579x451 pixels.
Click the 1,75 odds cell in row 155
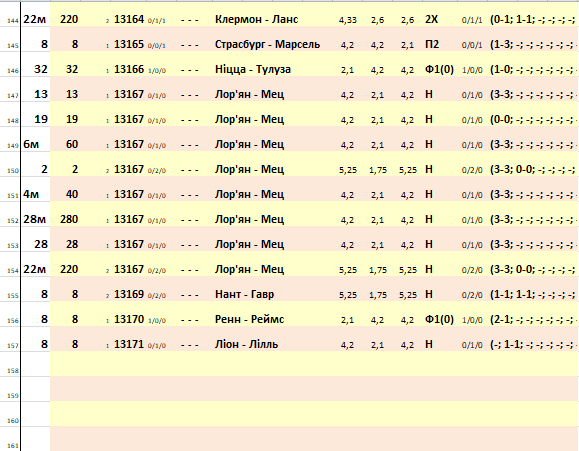(378, 295)
